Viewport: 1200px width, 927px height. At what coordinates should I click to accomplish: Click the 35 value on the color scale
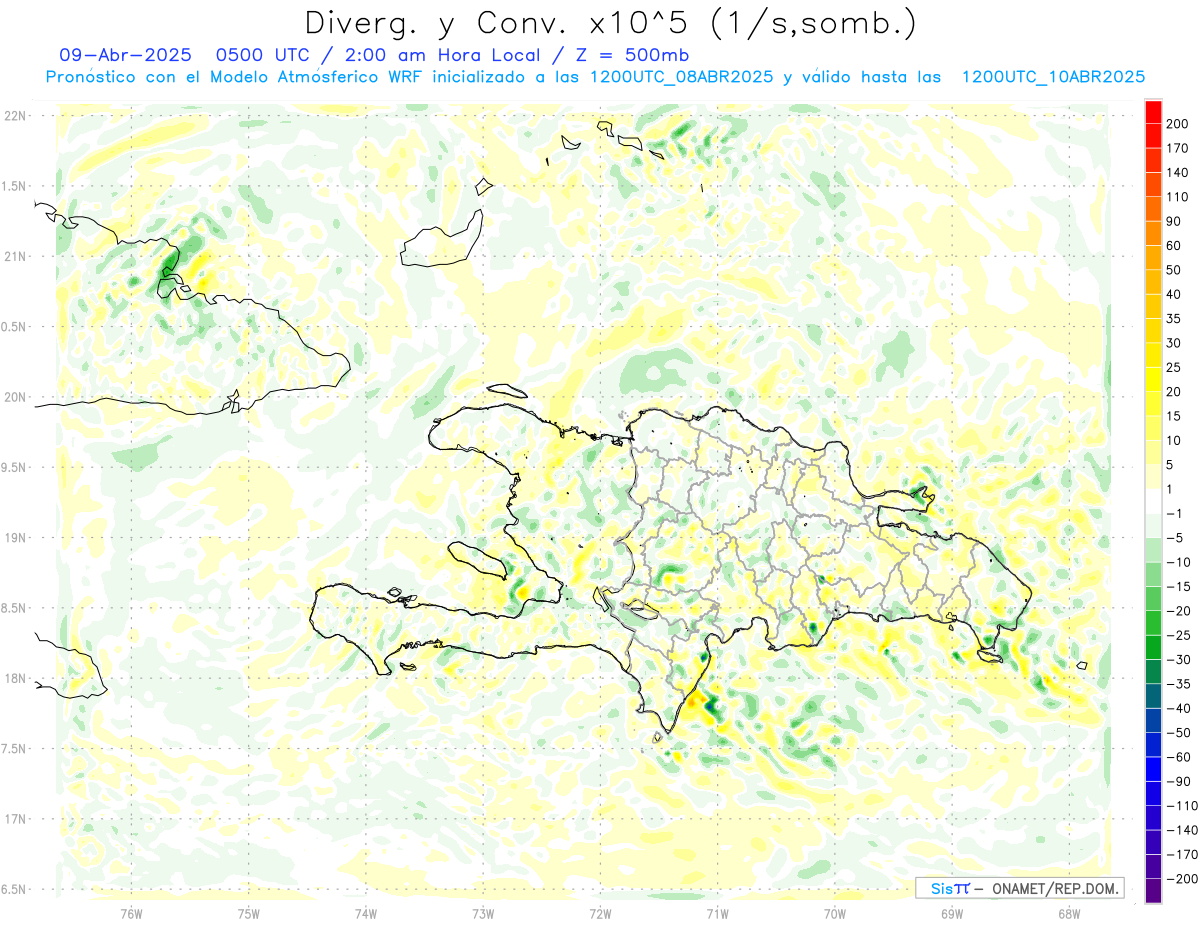(1175, 319)
